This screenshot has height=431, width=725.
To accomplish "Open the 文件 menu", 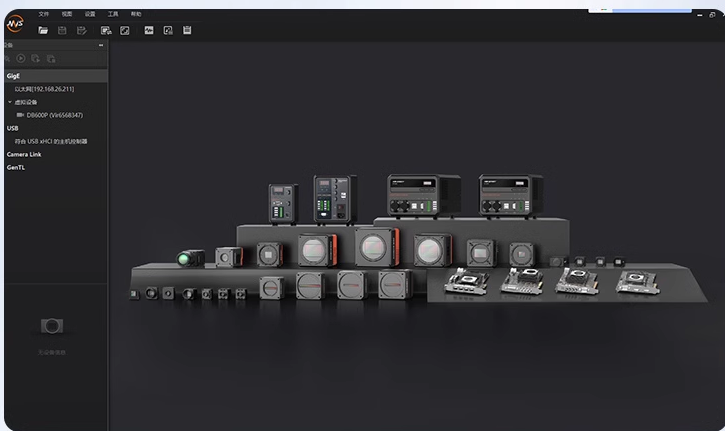I will pos(43,14).
